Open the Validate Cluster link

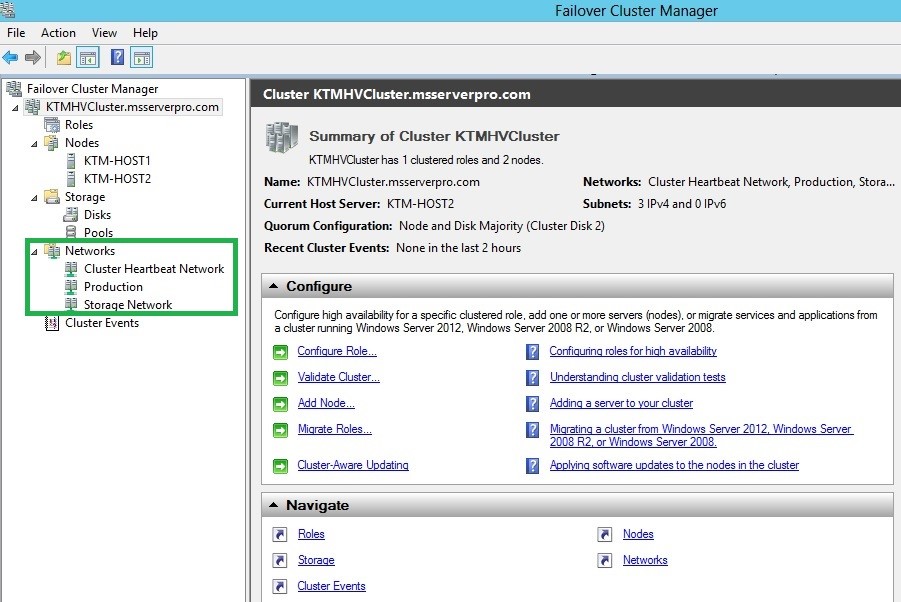click(338, 377)
